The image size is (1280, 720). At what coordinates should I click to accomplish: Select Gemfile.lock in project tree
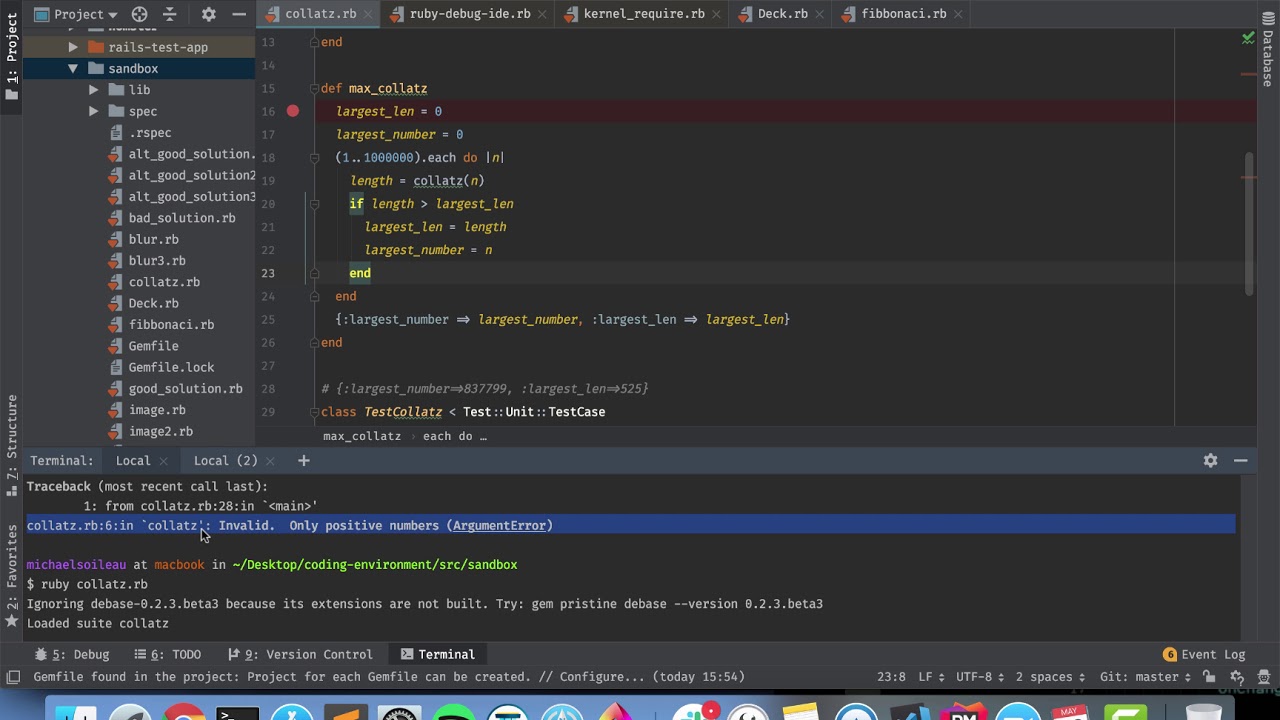[x=171, y=367]
